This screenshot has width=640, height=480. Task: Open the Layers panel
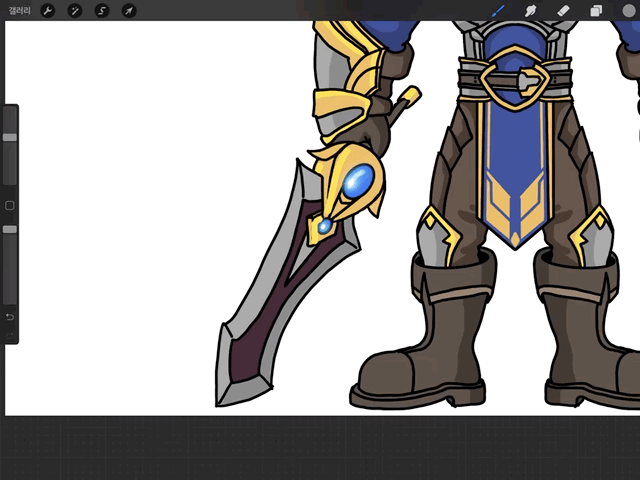(x=596, y=11)
